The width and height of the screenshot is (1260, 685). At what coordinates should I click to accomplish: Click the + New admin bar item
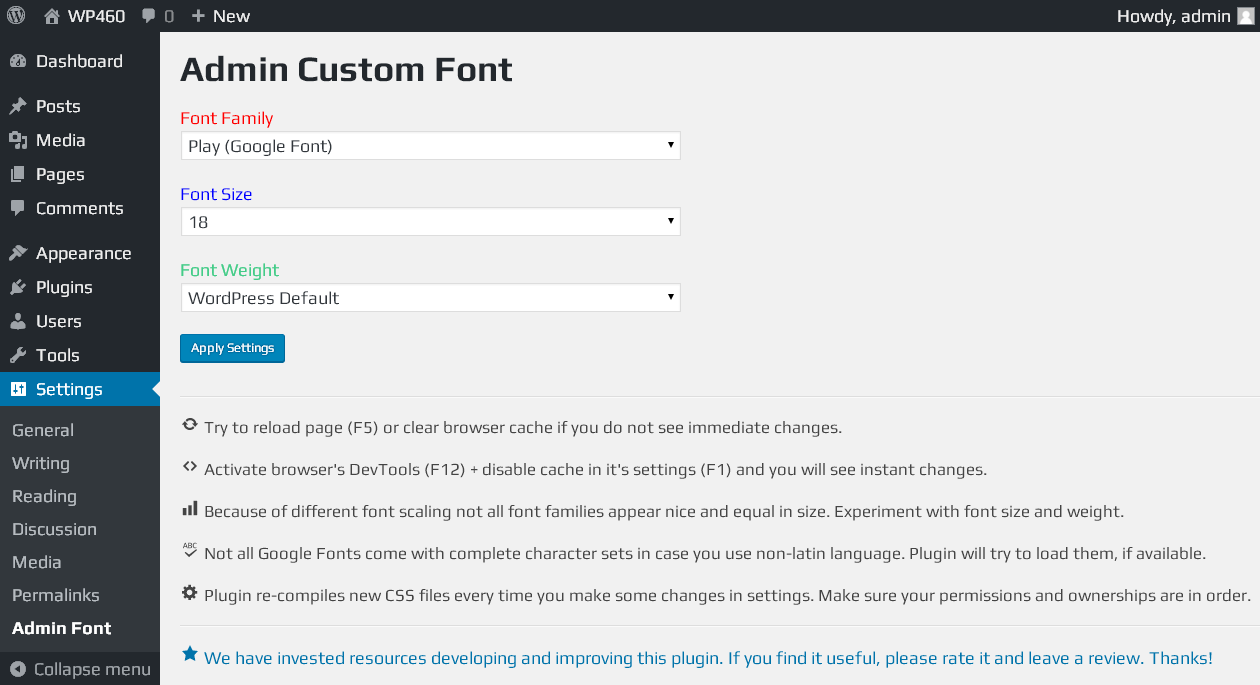click(x=220, y=16)
